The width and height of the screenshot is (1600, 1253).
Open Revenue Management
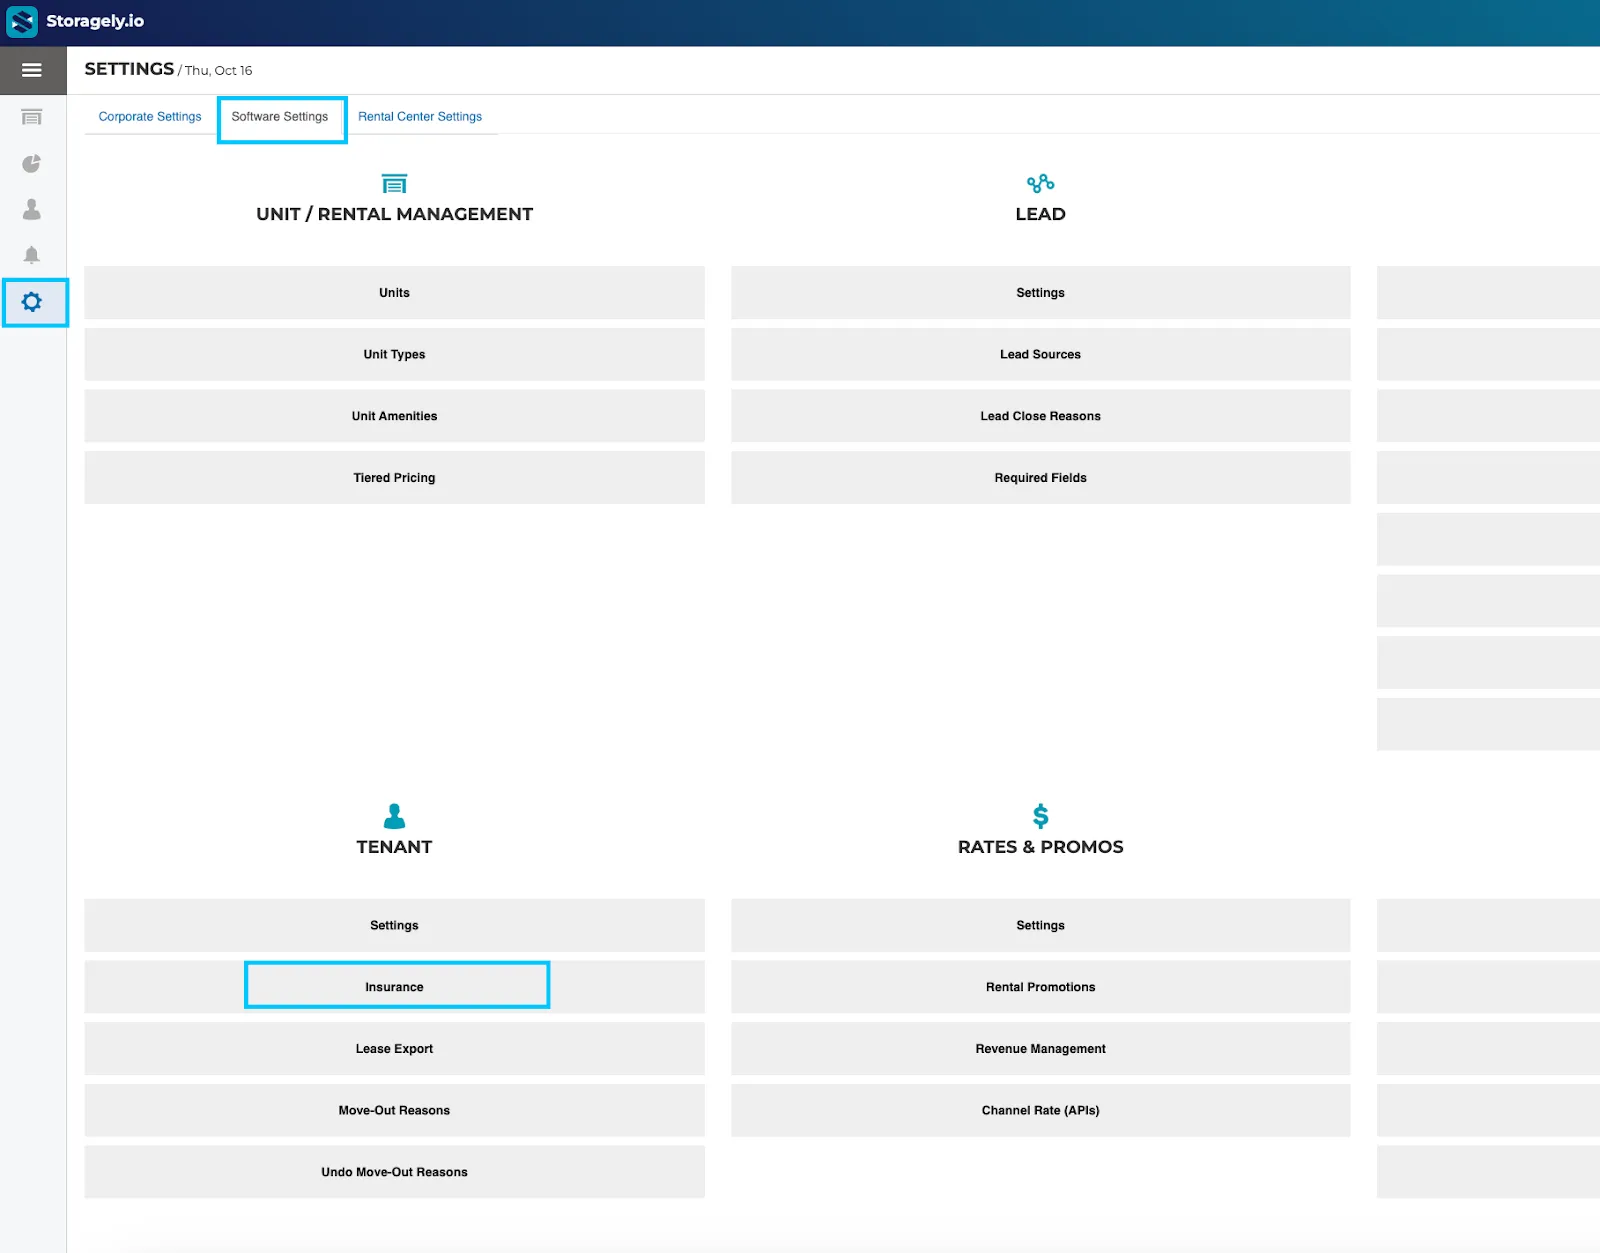coord(1040,1049)
